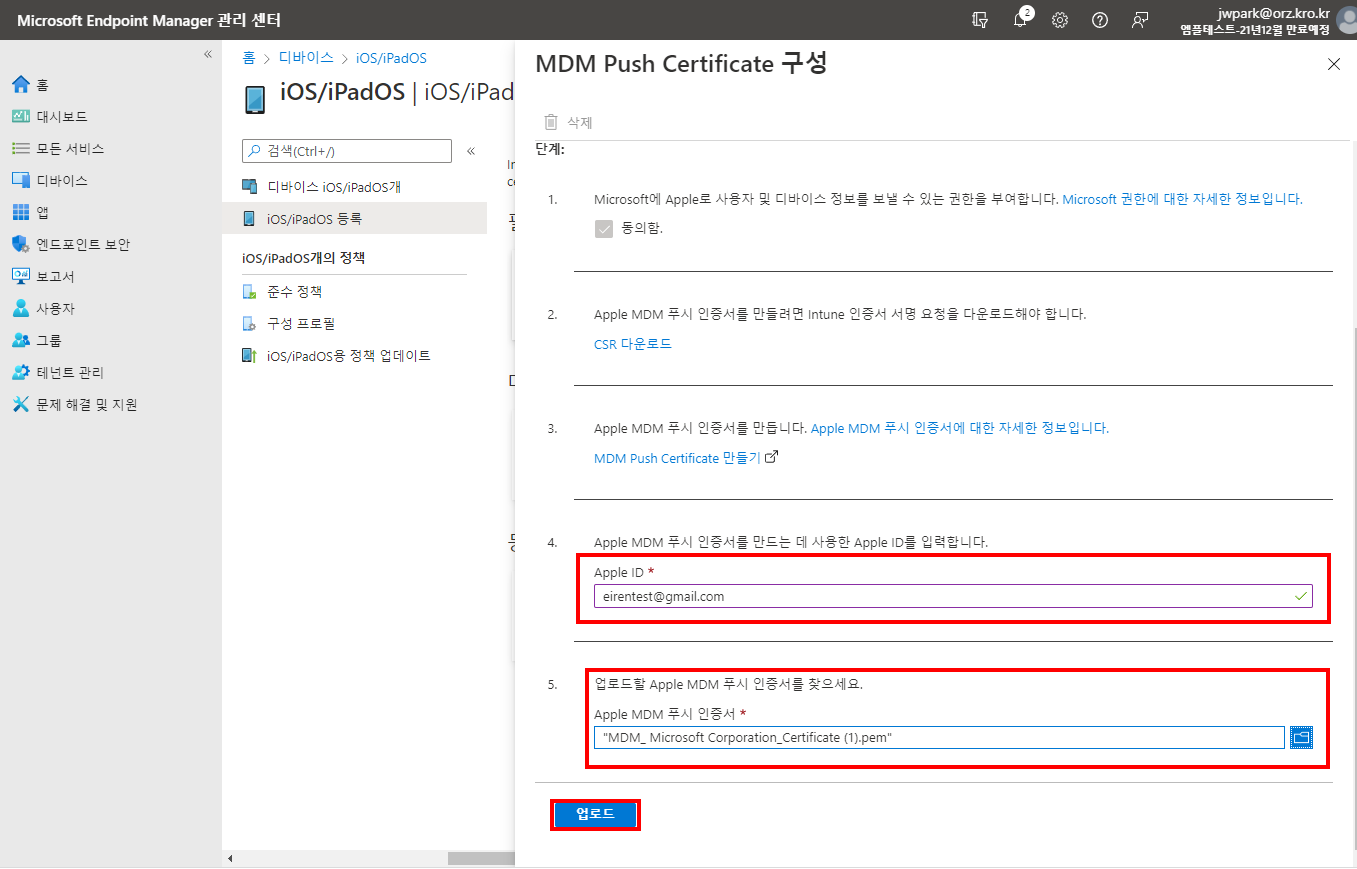The height and width of the screenshot is (869, 1357).
Task: Select iOS/iPadOS 등록 menu item
Action: click(354, 218)
